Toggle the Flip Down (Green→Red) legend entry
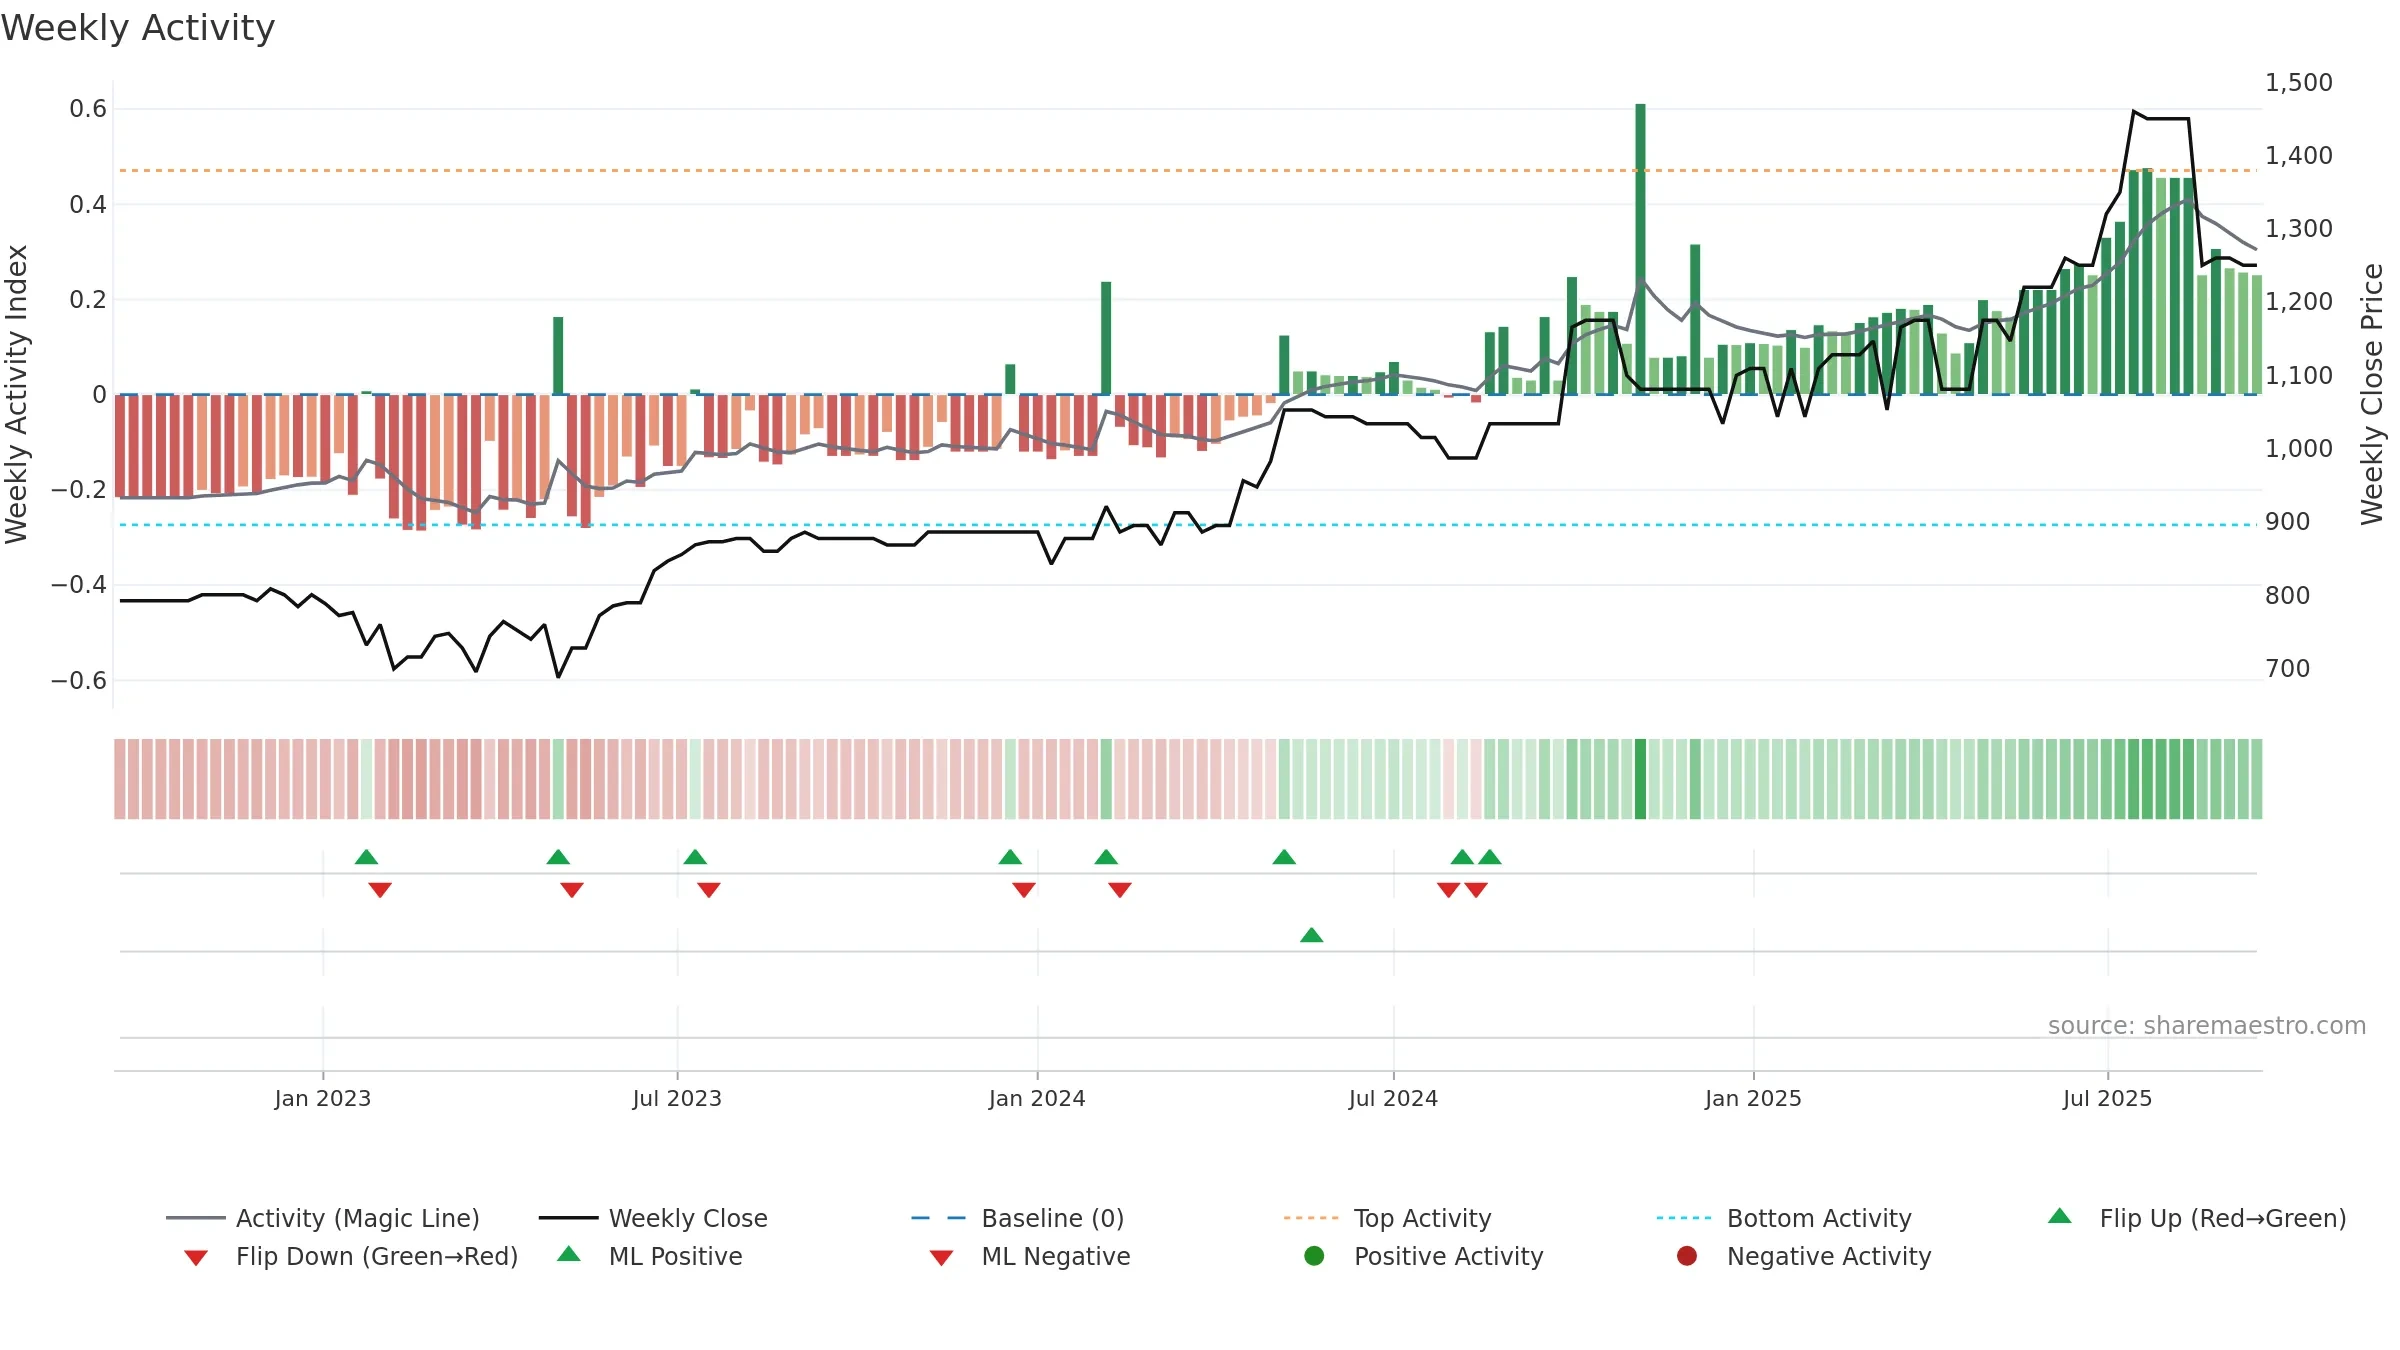This screenshot has height=1350, width=2400. pos(350,1256)
